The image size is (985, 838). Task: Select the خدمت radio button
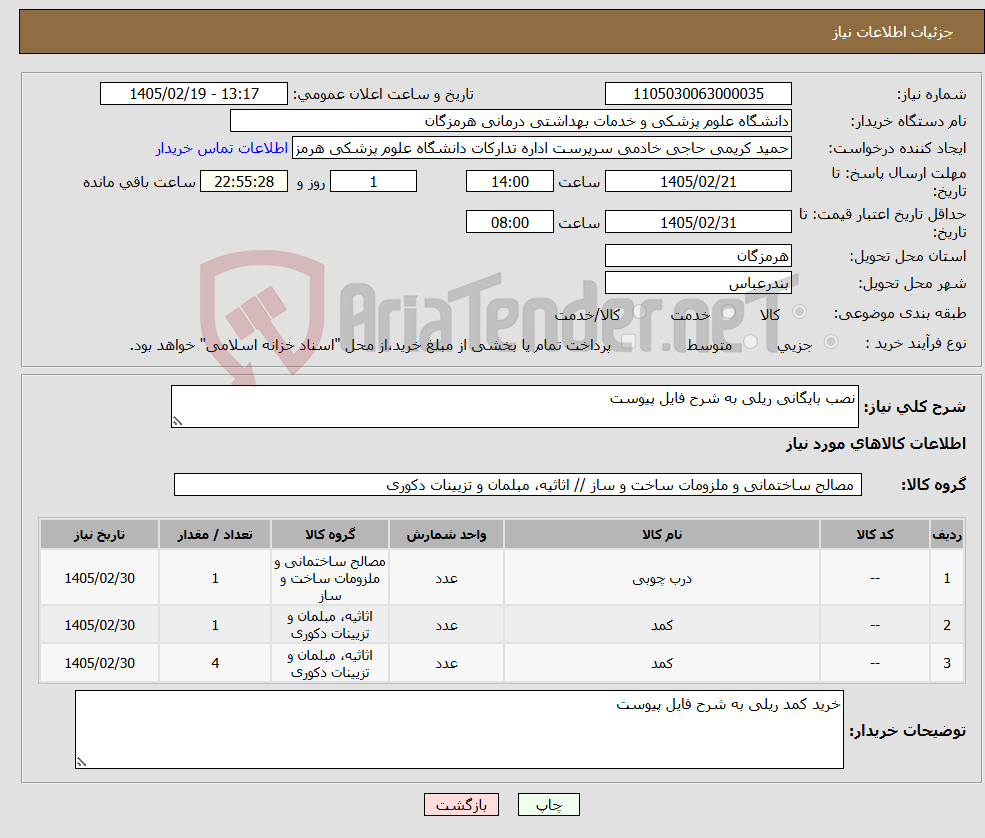pos(729,312)
